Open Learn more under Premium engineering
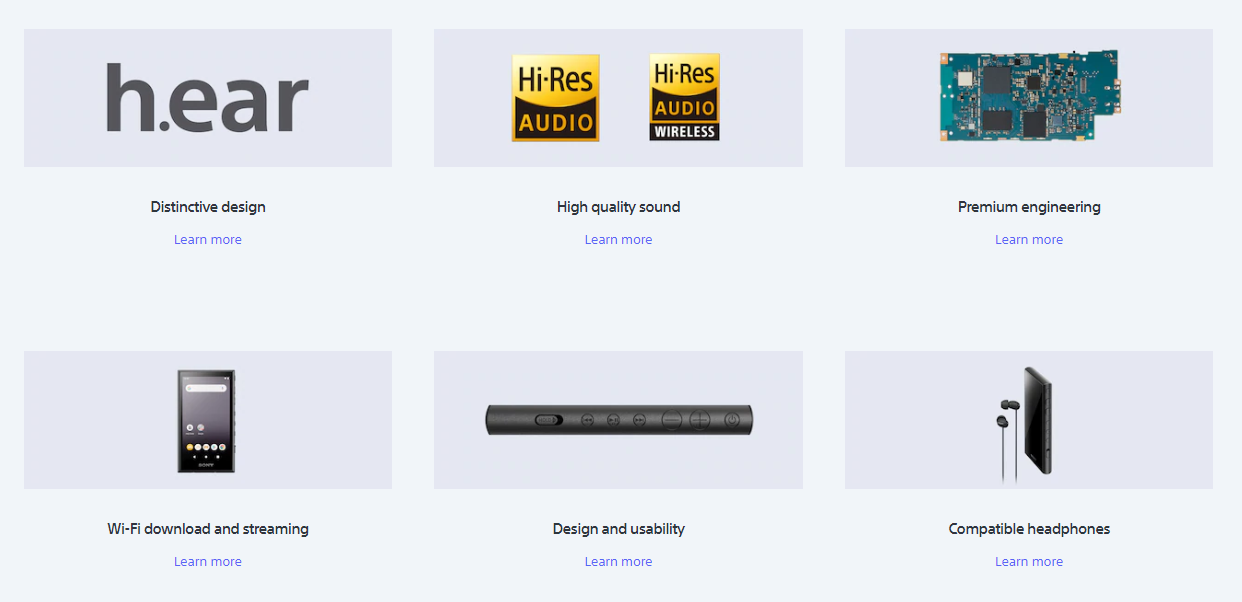This screenshot has height=602, width=1242. pos(1028,240)
